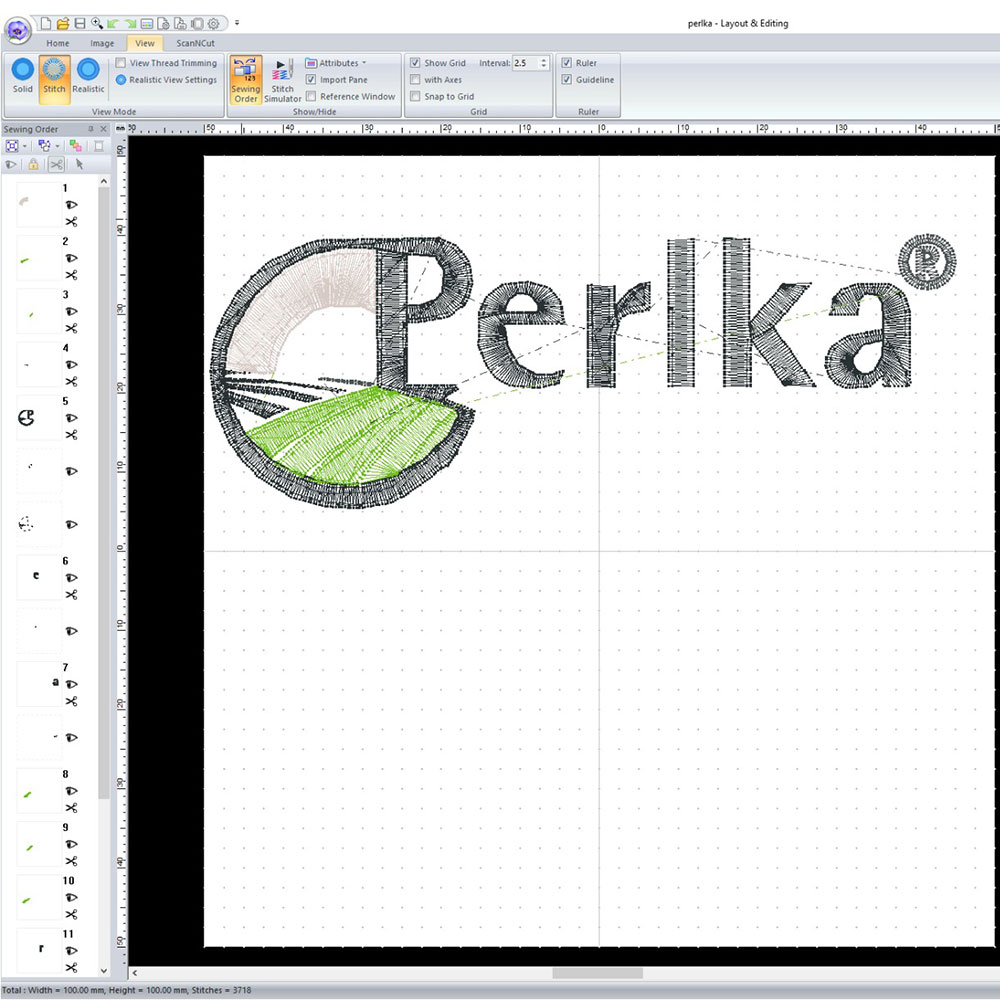Click the magnifier zoom icon in quick access toolbar
The width and height of the screenshot is (1000, 1000).
pyautogui.click(x=97, y=24)
